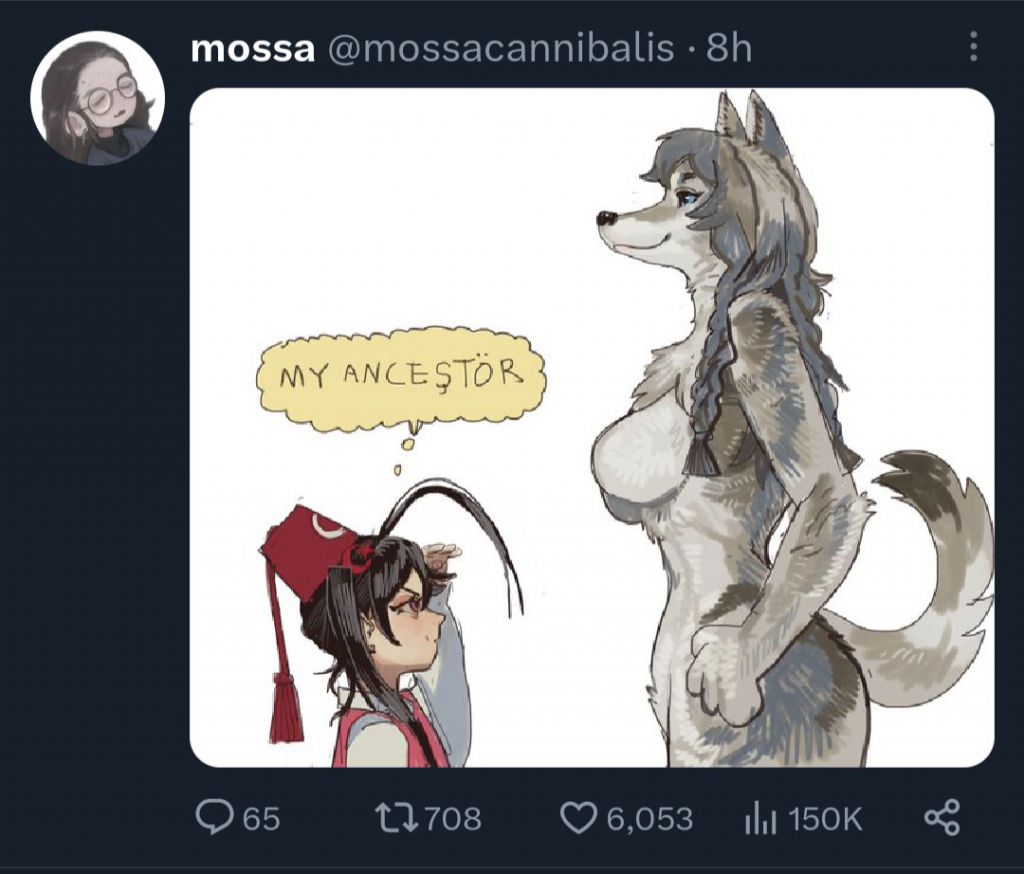Click the 65 replies count
Viewport: 1024px width, 874px height.
[x=261, y=818]
